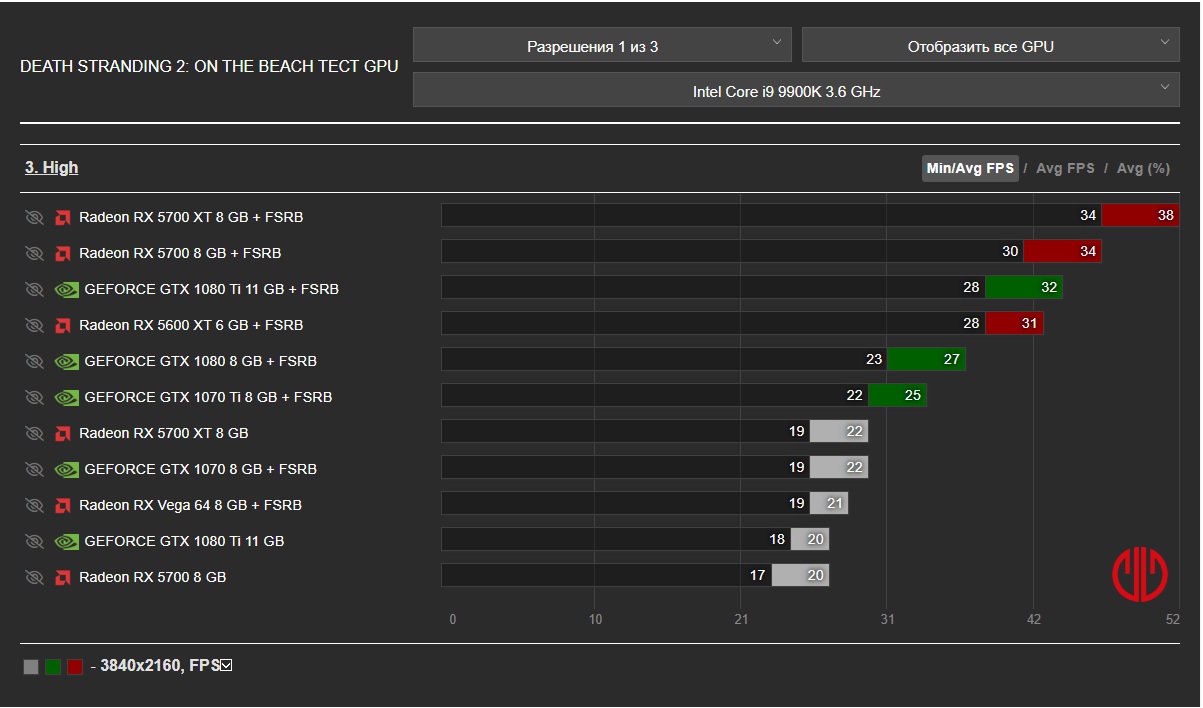Image resolution: width=1203 pixels, height=708 pixels.
Task: Hide the GEFORCE GTX 1070 Ti 8 GB + FSRB row
Action: 35,397
